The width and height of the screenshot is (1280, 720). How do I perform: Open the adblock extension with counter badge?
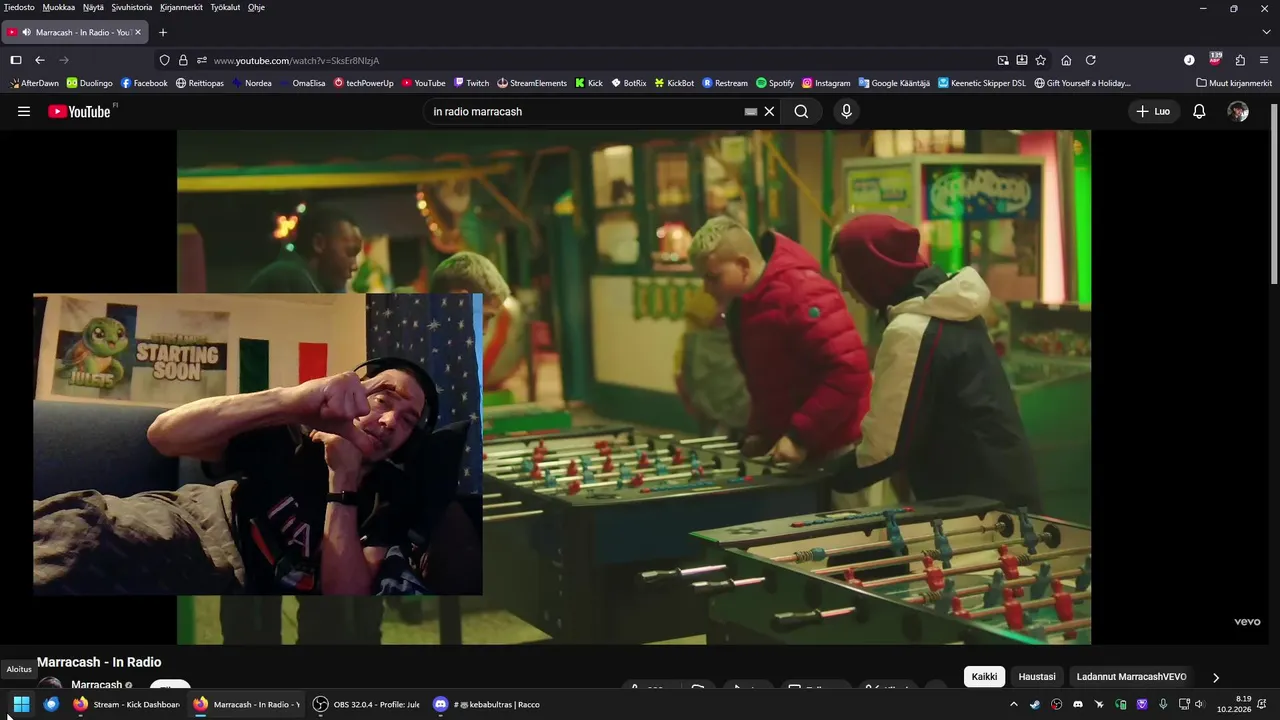click(x=1215, y=59)
